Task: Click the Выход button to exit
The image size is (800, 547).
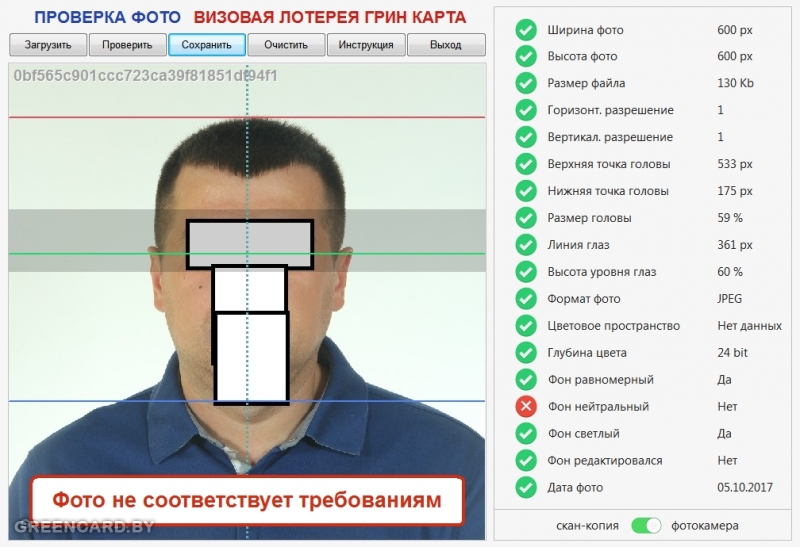Action: [446, 45]
